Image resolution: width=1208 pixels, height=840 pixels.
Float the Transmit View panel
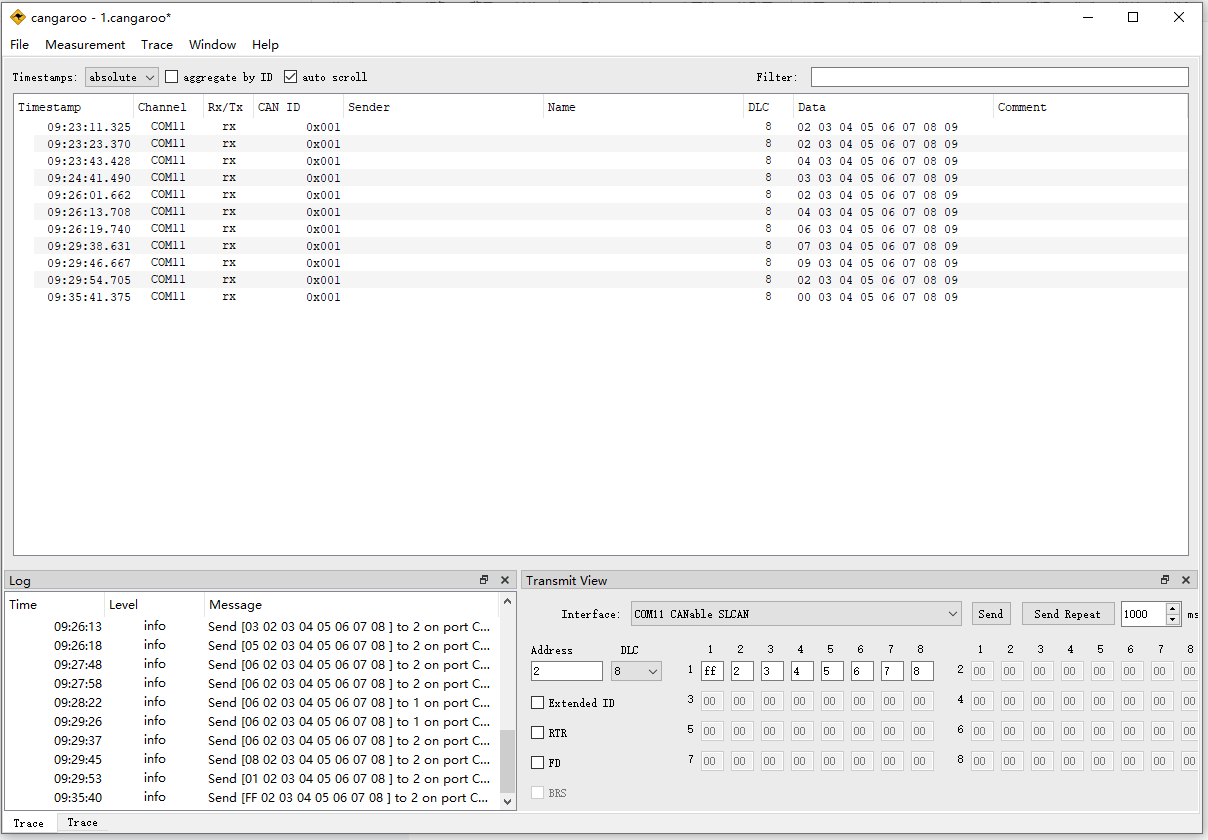pyautogui.click(x=1165, y=580)
